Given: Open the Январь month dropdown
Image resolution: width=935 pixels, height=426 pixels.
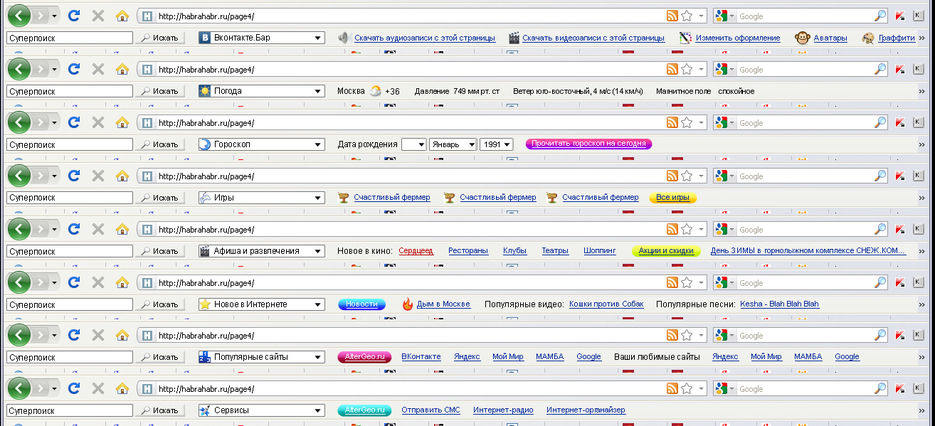Looking at the screenshot, I should click(x=453, y=144).
